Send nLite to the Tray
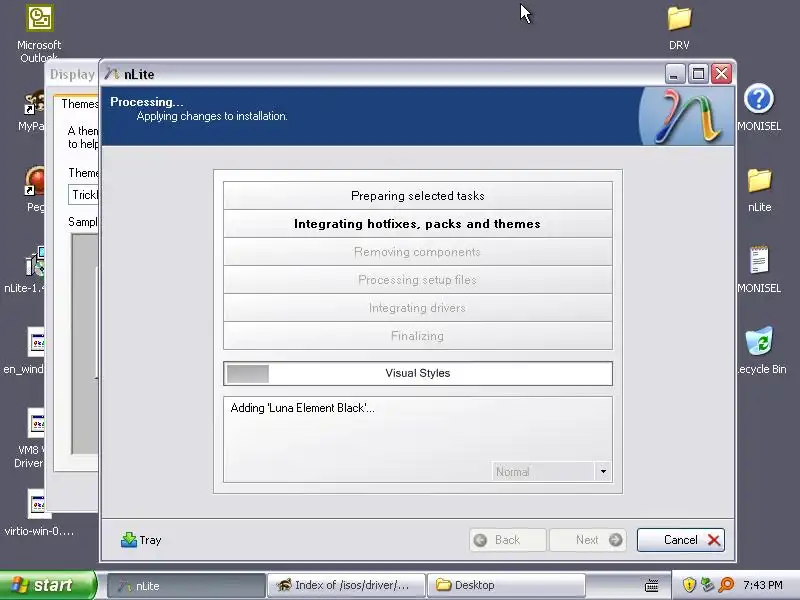 tap(141, 540)
